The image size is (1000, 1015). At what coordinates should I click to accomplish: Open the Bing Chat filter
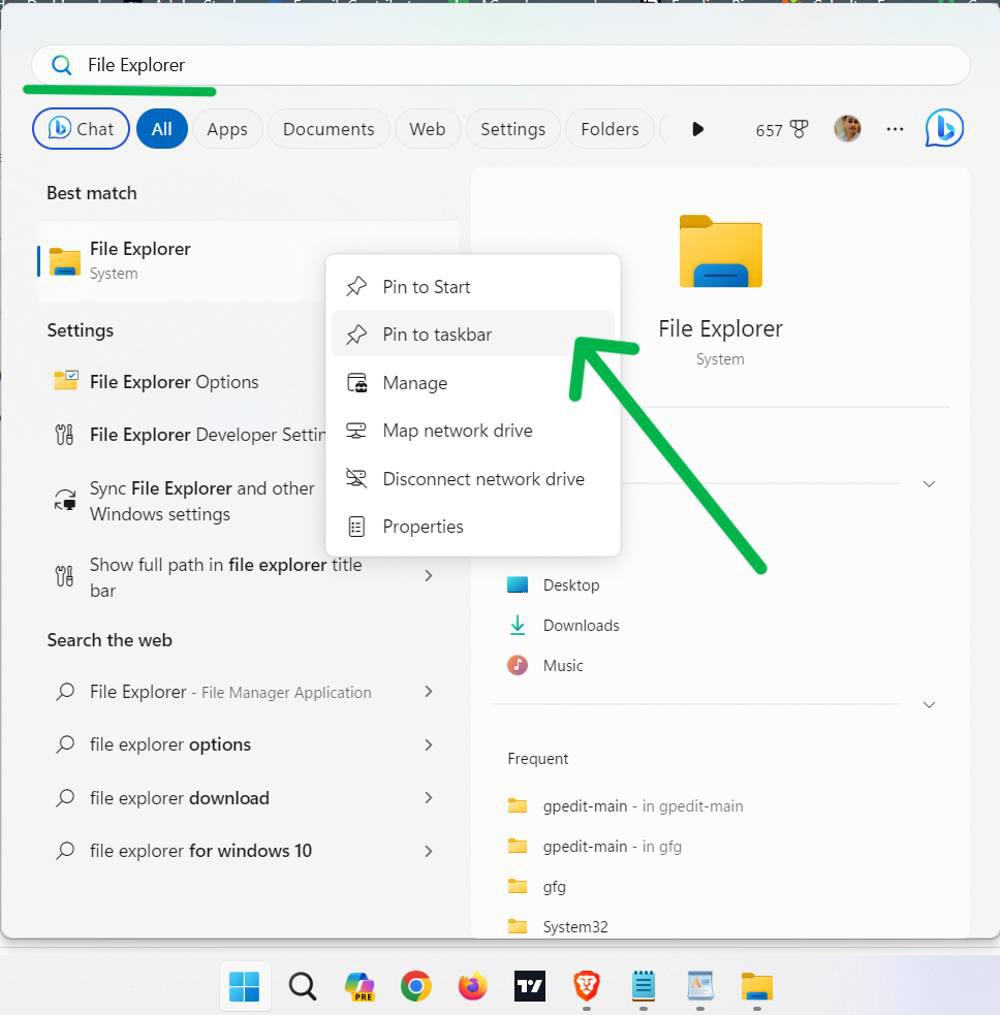click(81, 129)
